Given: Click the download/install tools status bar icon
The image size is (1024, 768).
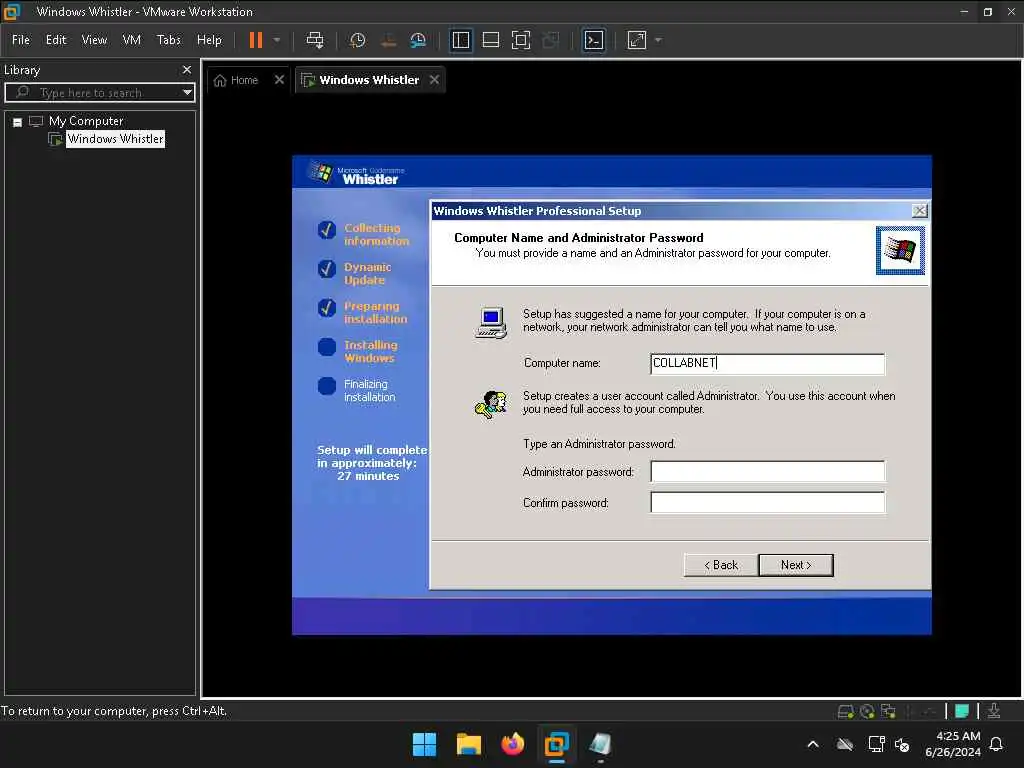Looking at the screenshot, I should click(993, 711).
